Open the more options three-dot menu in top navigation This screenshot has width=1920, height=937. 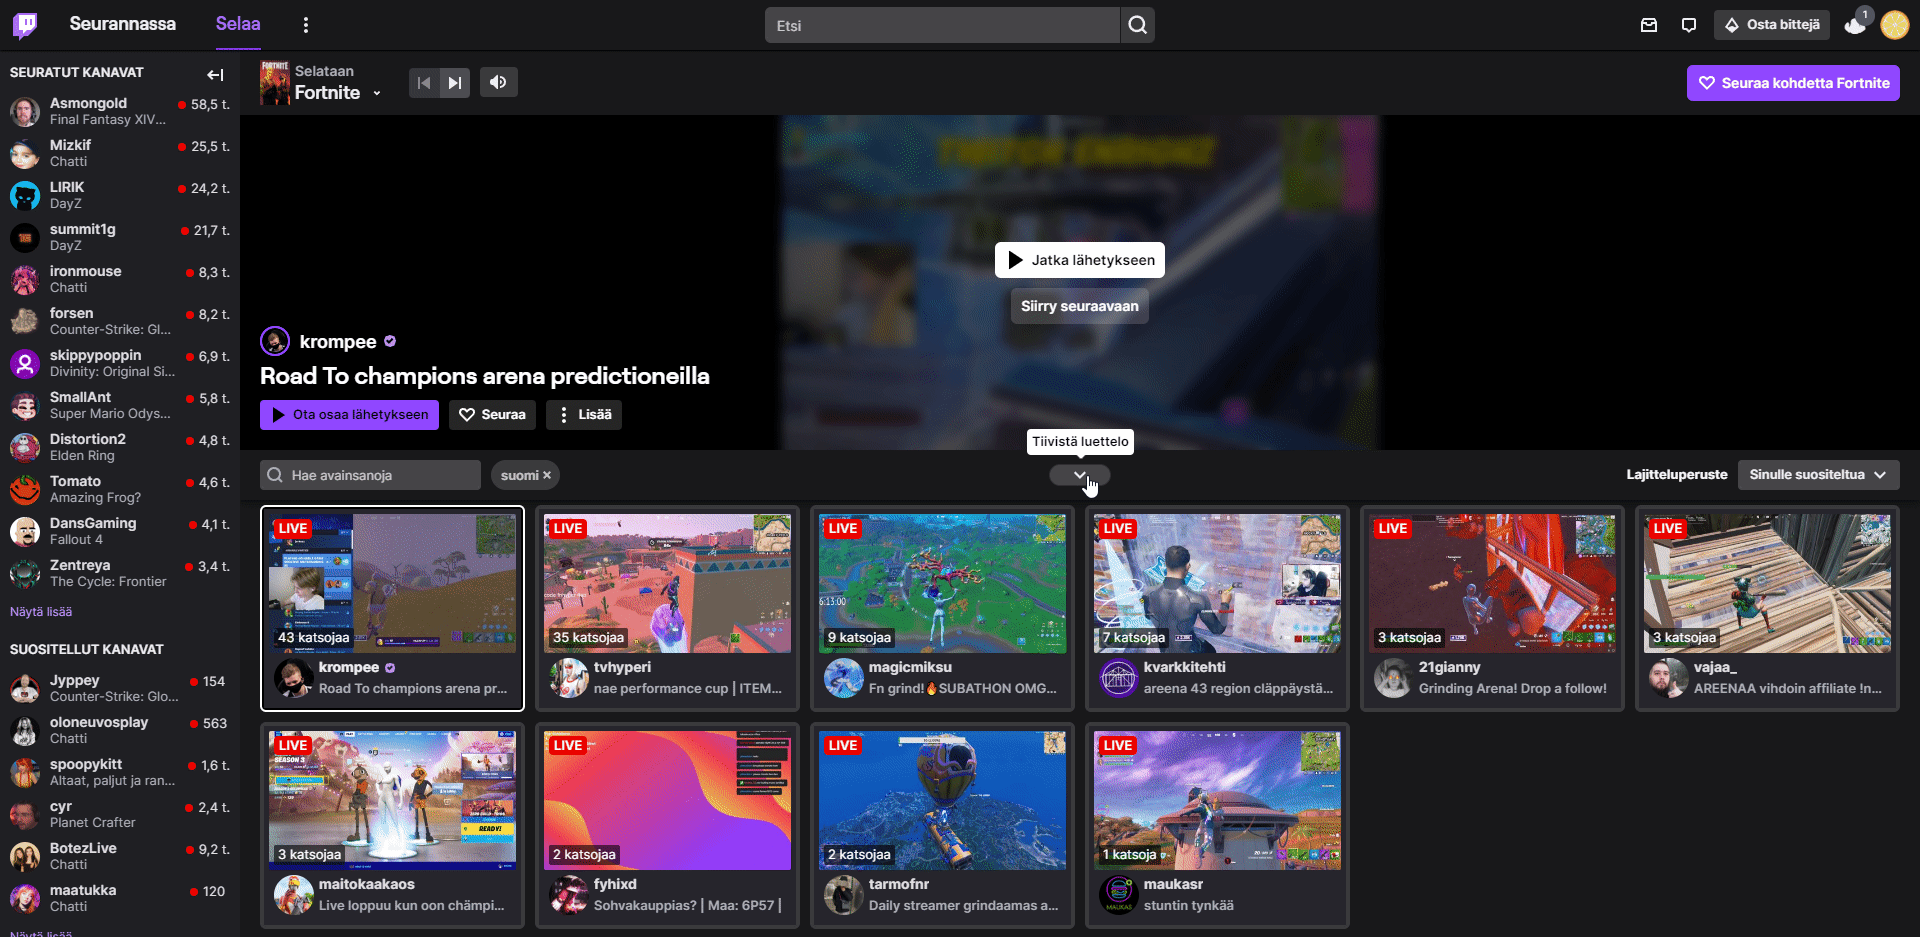pyautogui.click(x=306, y=25)
